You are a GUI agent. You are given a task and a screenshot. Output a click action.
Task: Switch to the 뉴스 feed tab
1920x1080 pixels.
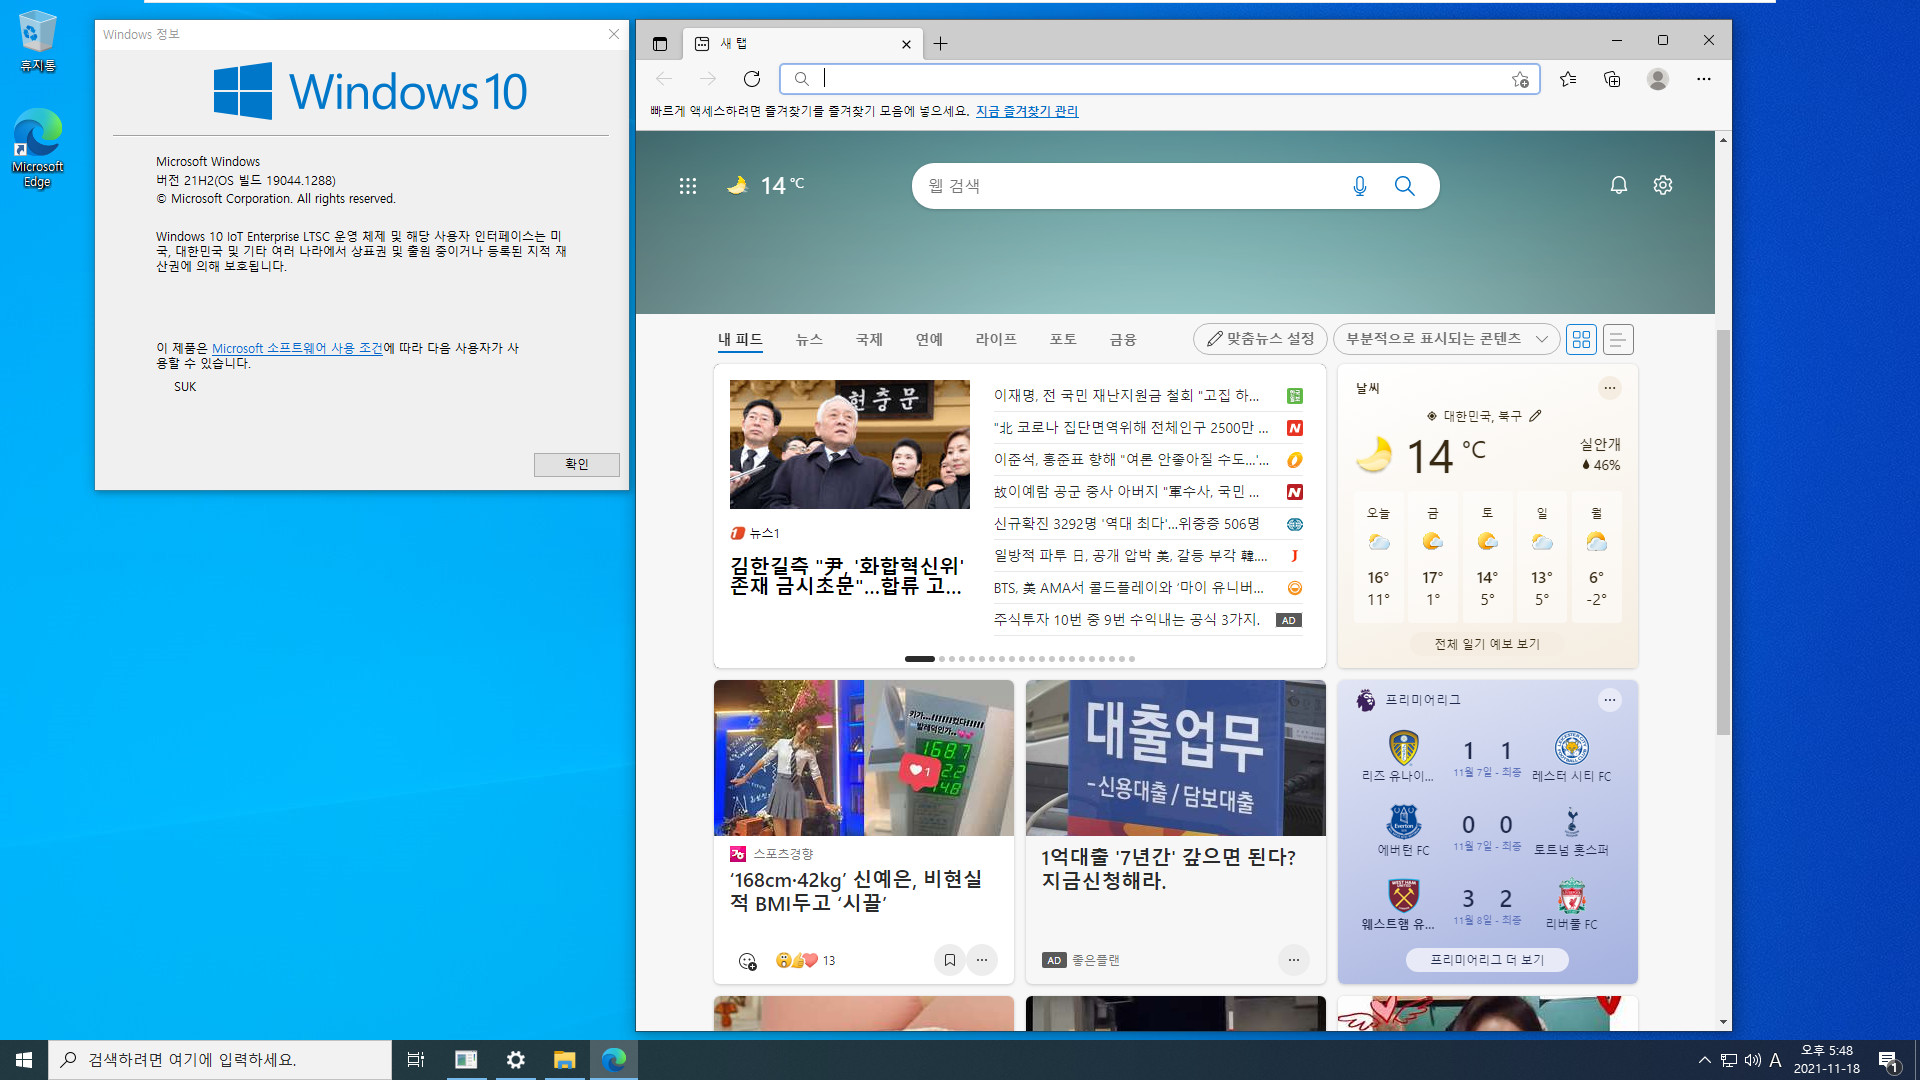point(809,339)
